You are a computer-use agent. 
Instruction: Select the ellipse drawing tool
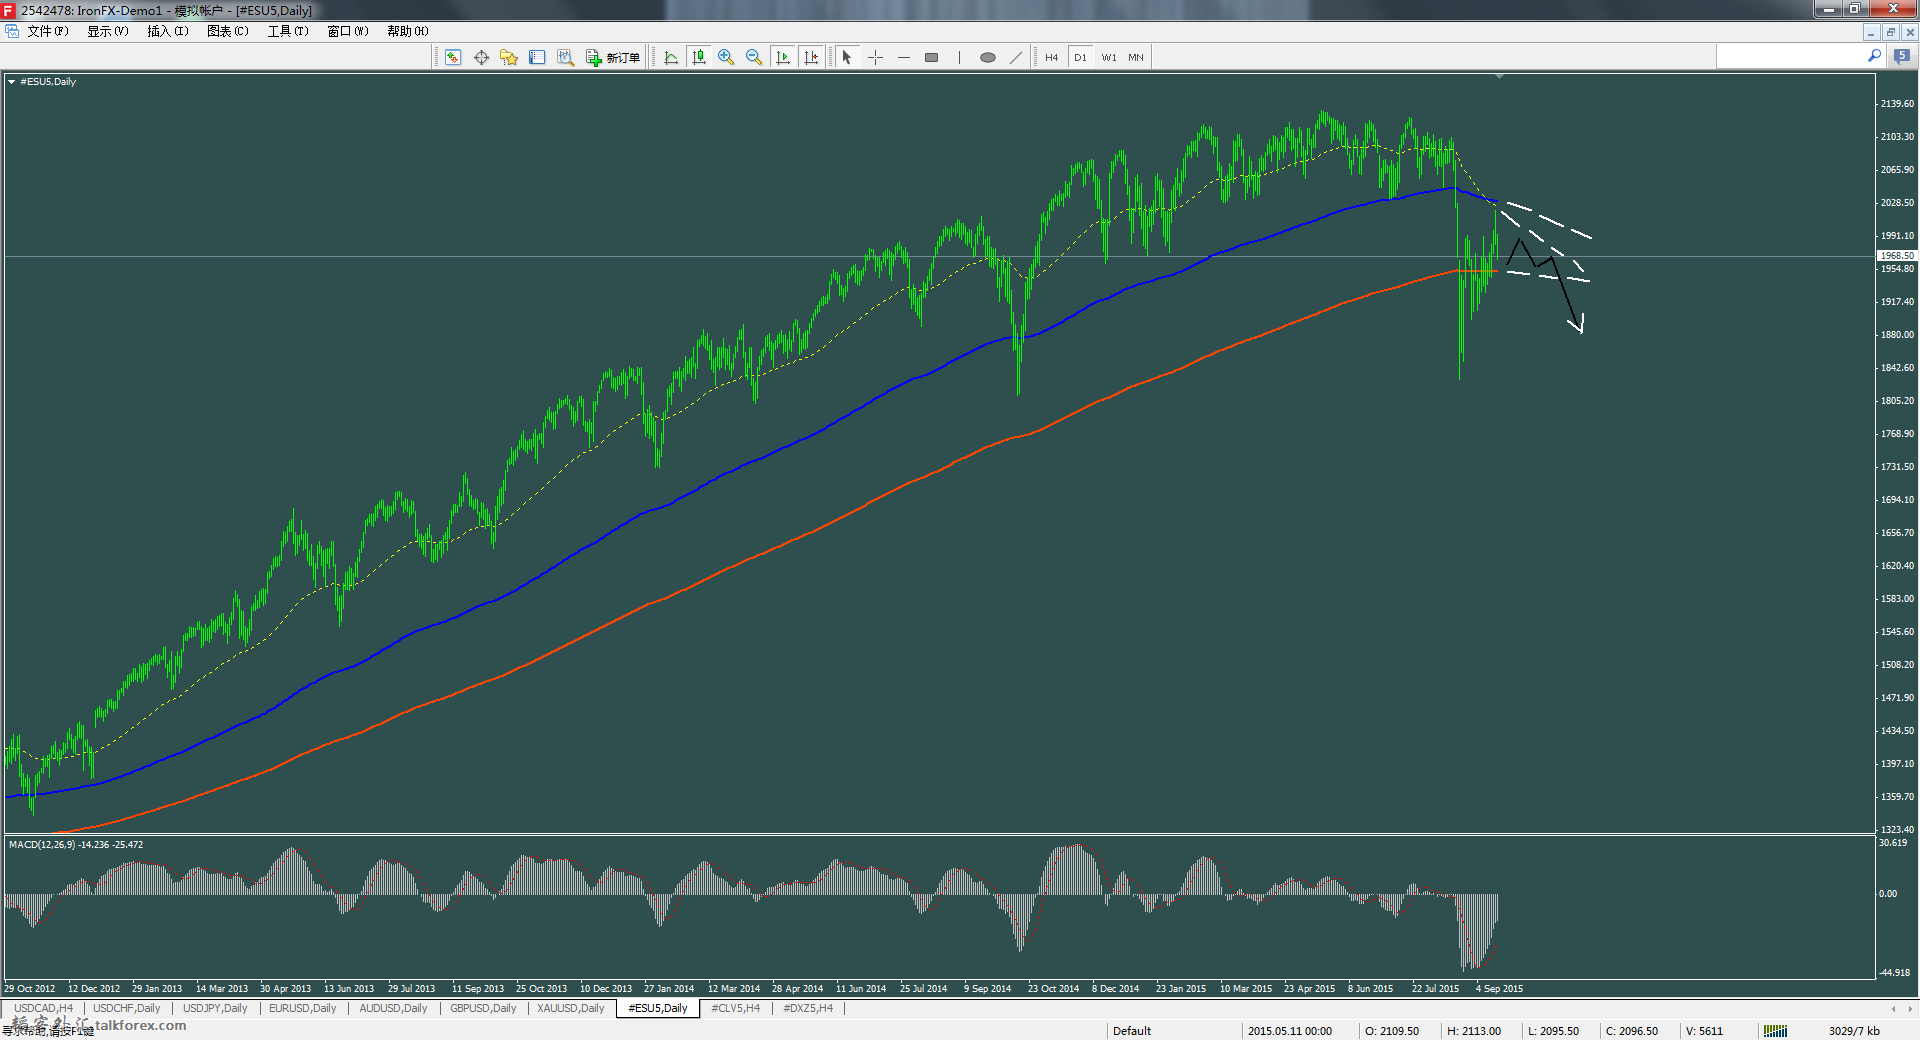[988, 58]
